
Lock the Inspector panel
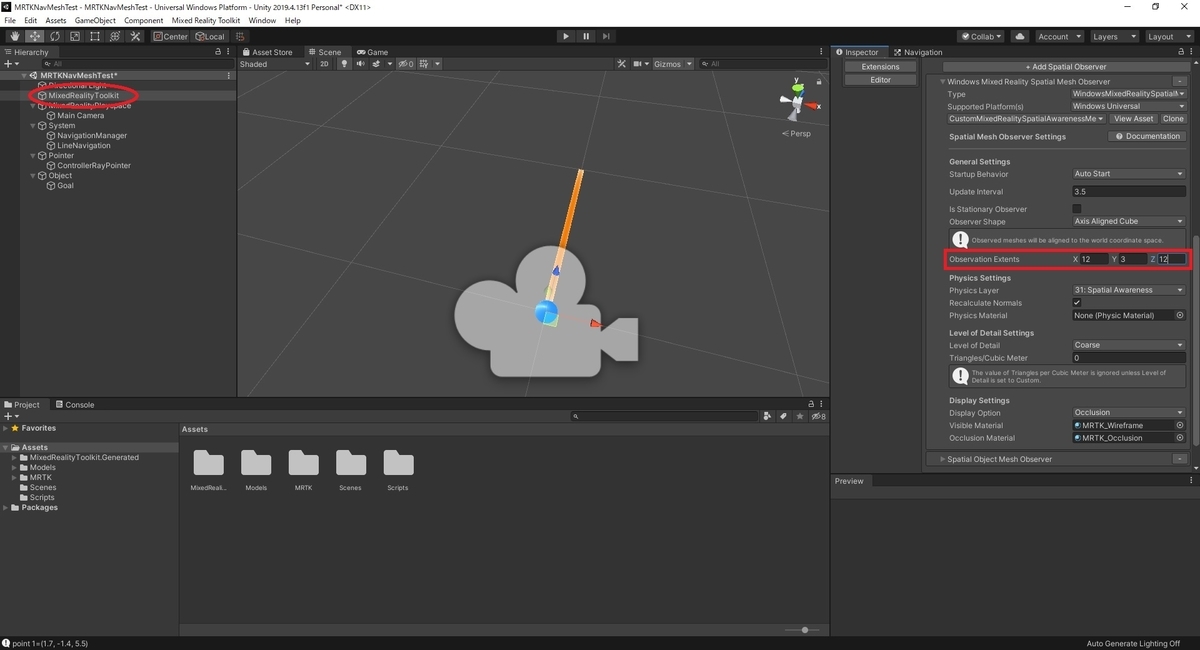(x=1180, y=52)
